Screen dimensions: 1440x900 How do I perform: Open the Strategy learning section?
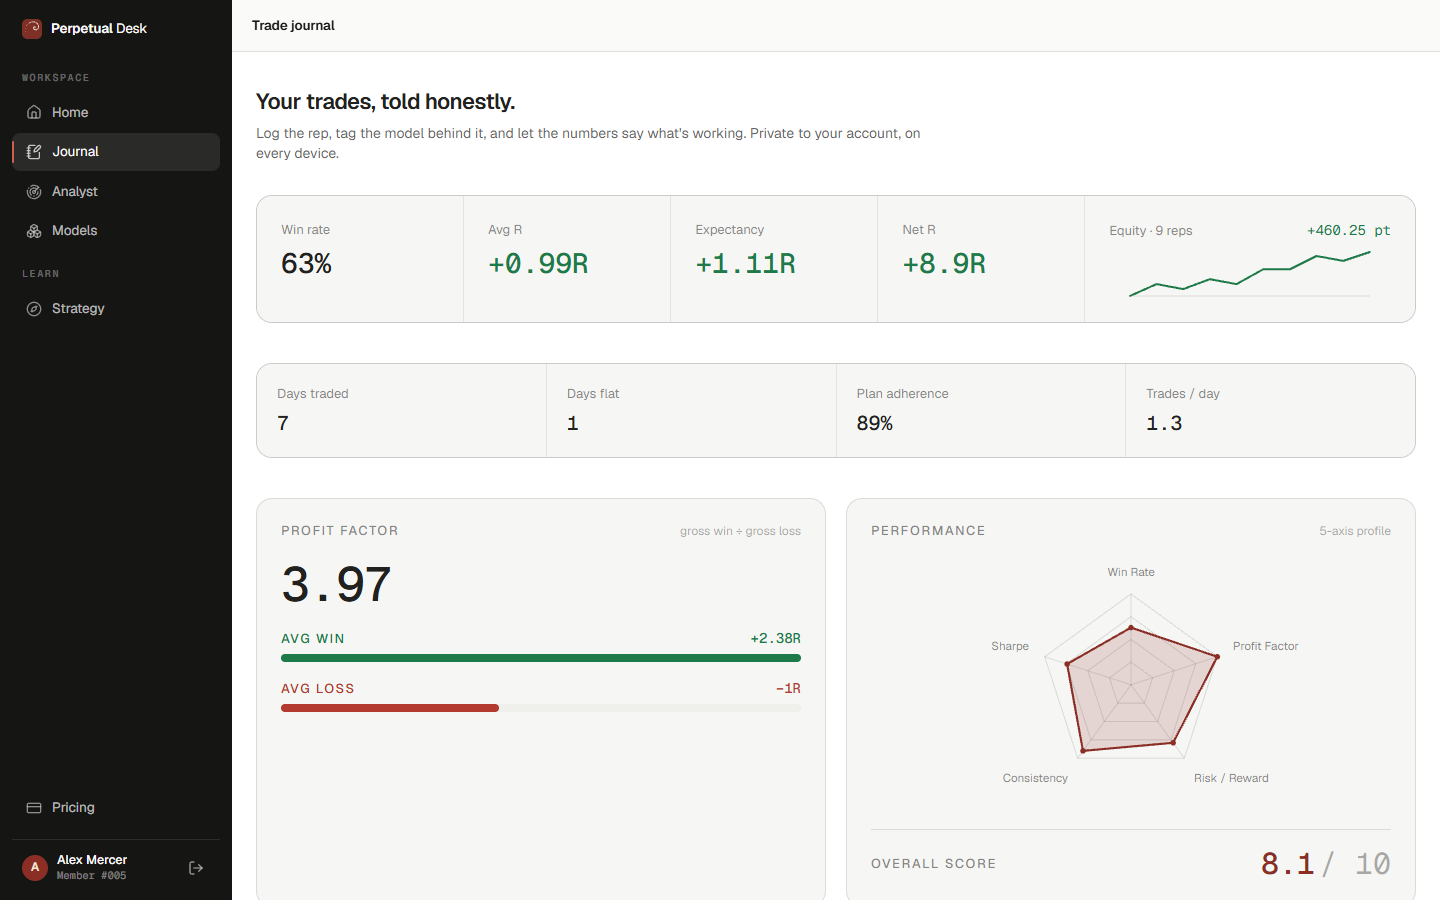click(x=116, y=309)
